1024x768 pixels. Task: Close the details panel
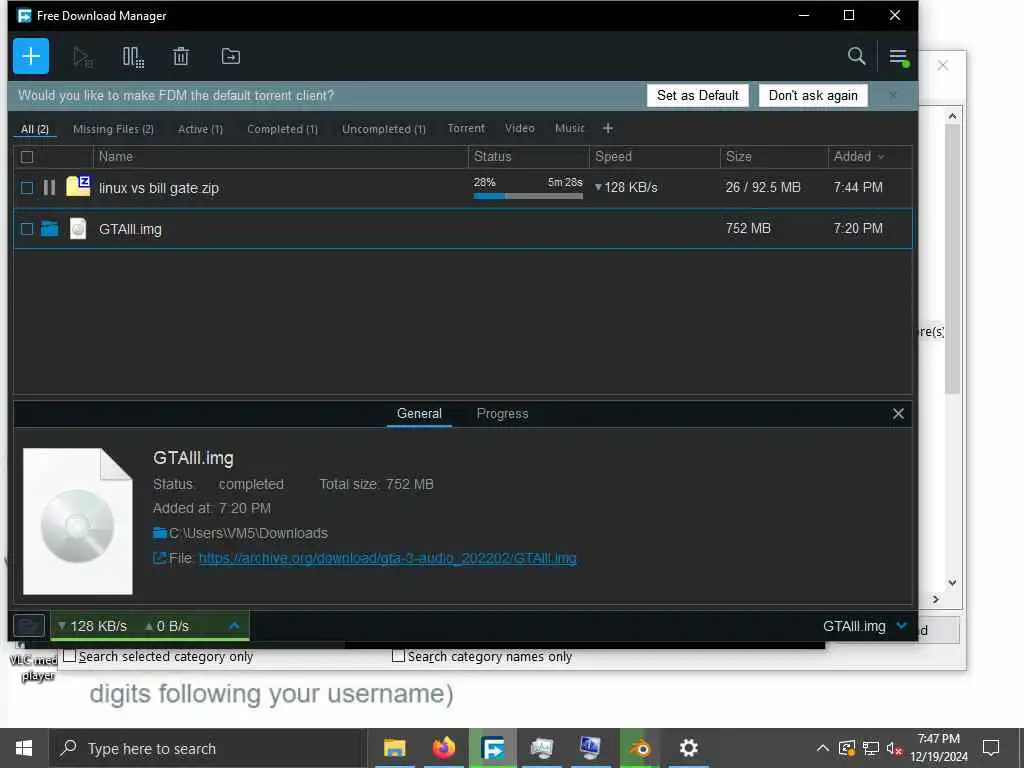pos(898,413)
